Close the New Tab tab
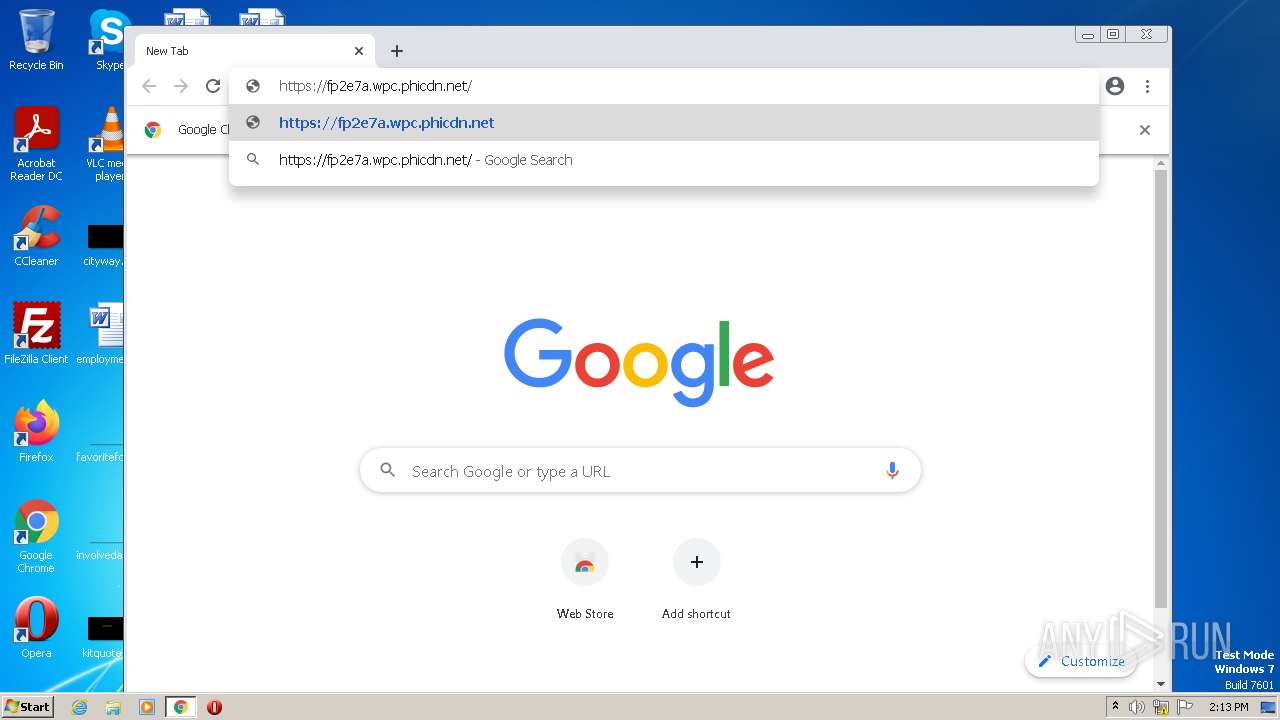Screen dimensions: 1280x720 click(359, 51)
